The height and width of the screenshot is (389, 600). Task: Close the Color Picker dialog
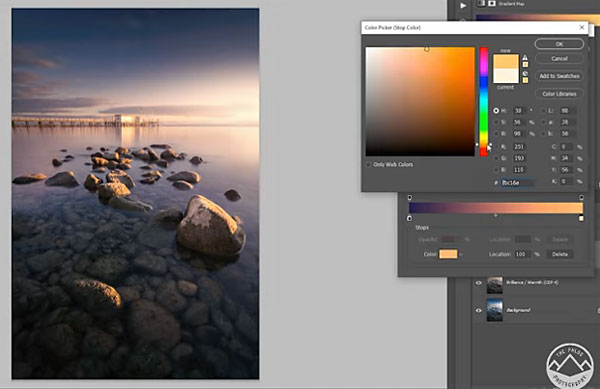click(582, 27)
